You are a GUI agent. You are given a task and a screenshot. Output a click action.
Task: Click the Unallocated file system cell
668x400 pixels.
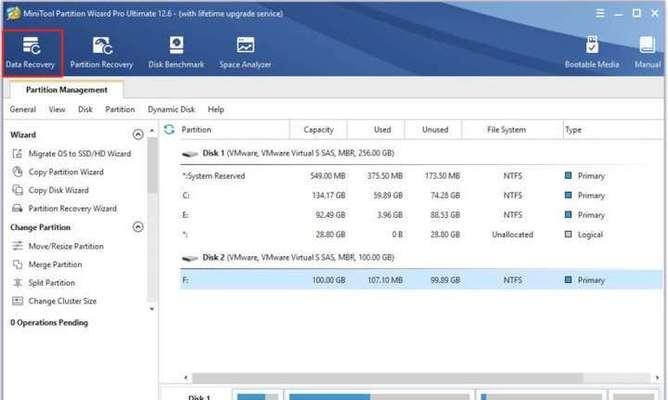pos(513,235)
